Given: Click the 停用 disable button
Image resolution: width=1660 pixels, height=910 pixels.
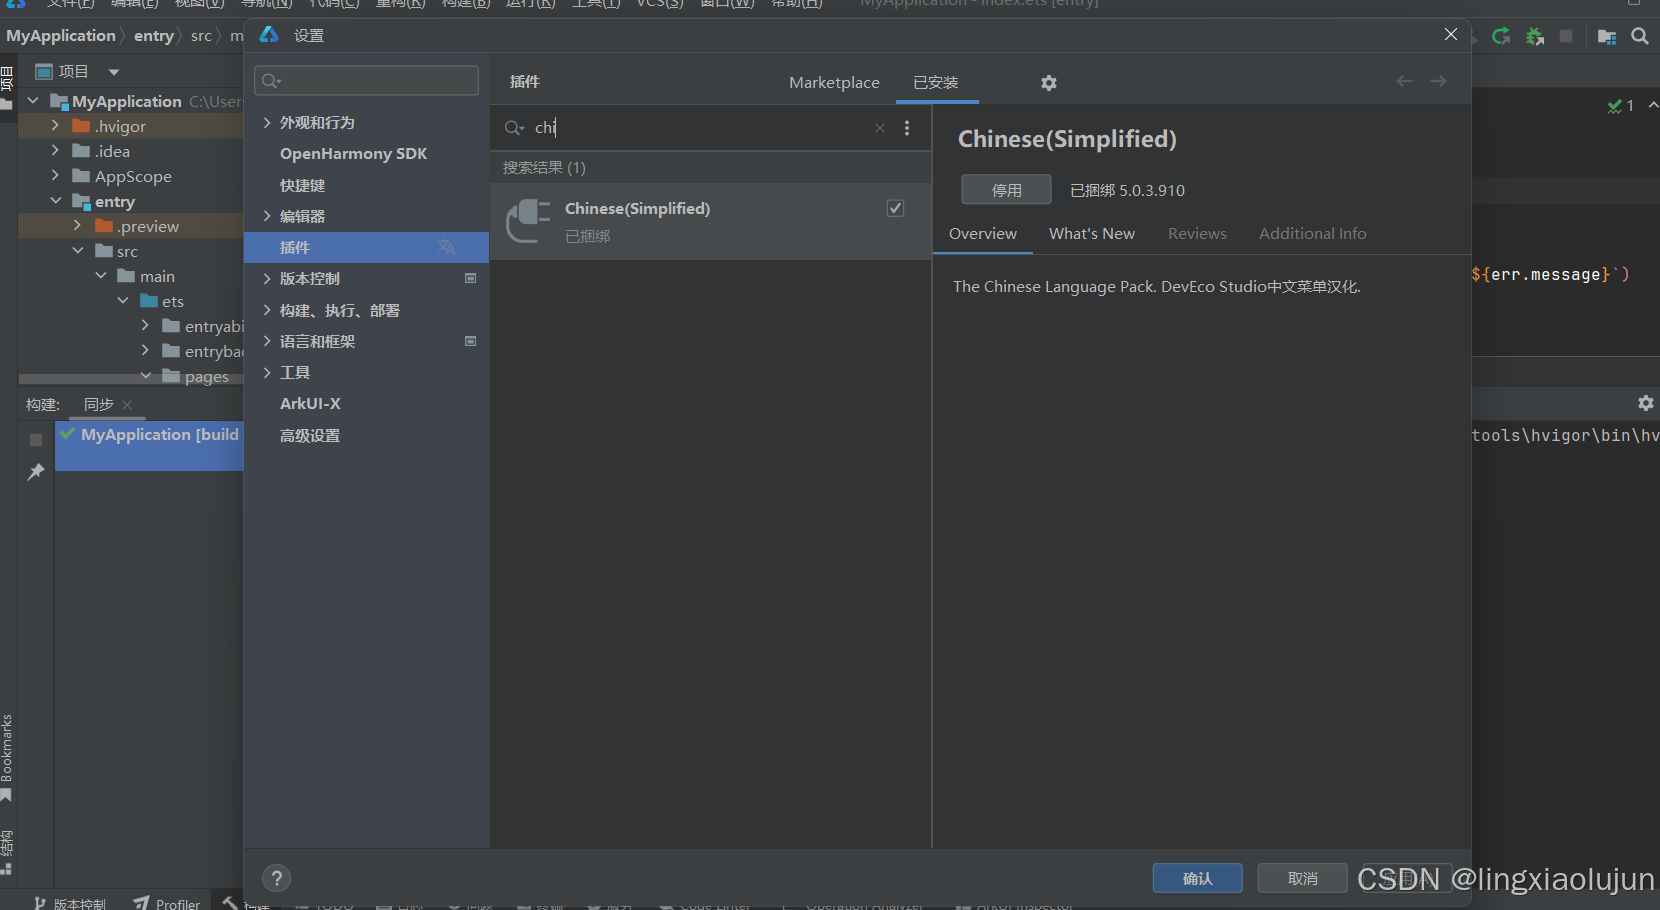Looking at the screenshot, I should click(x=1006, y=190).
